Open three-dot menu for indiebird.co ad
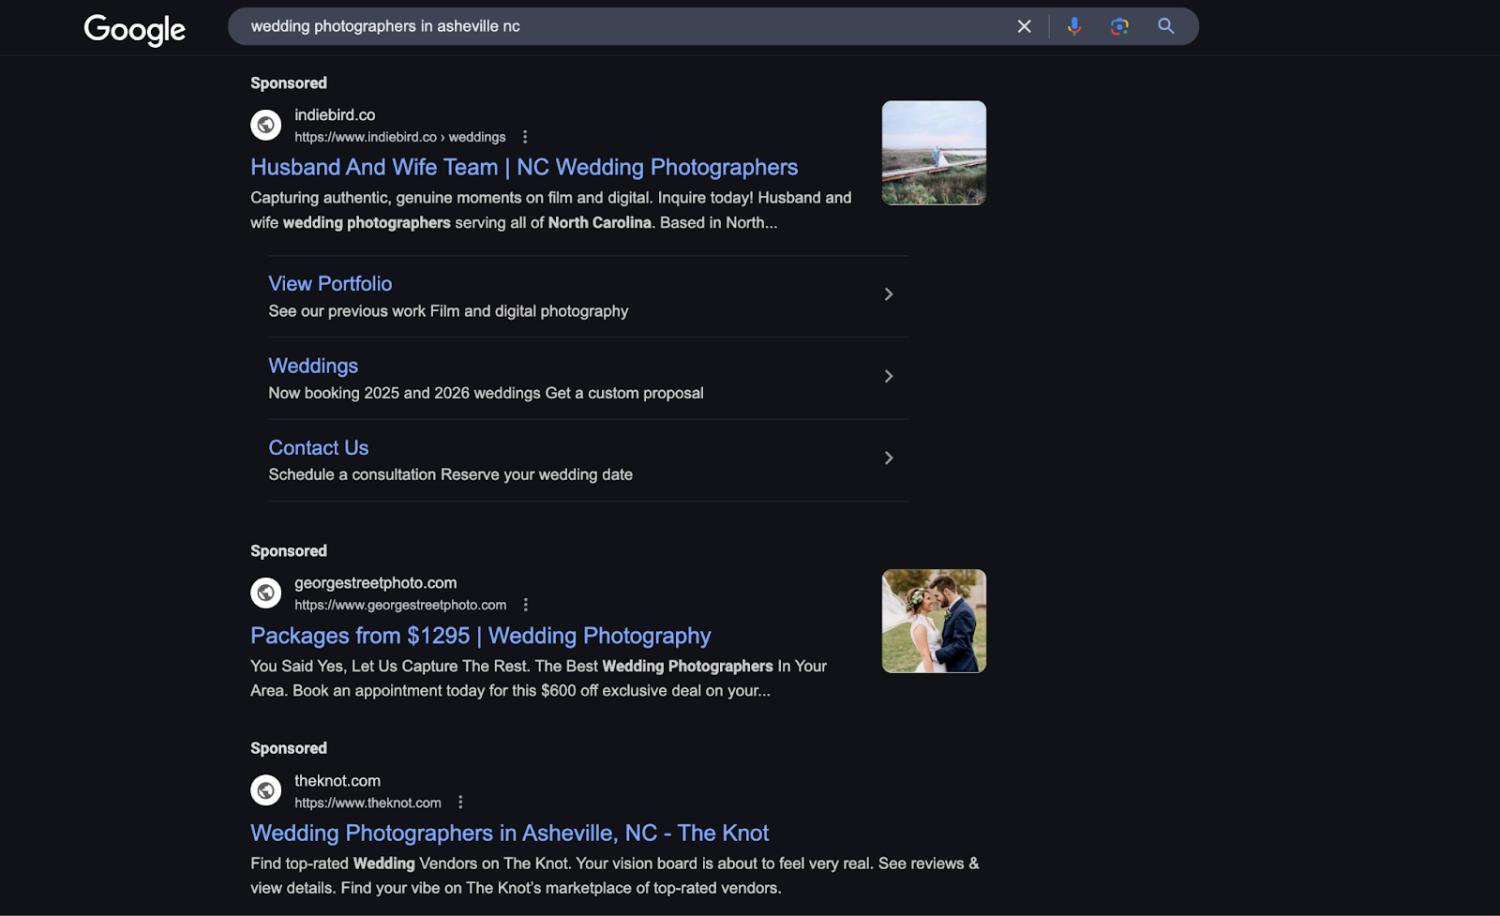The width and height of the screenshot is (1500, 916). click(x=525, y=137)
